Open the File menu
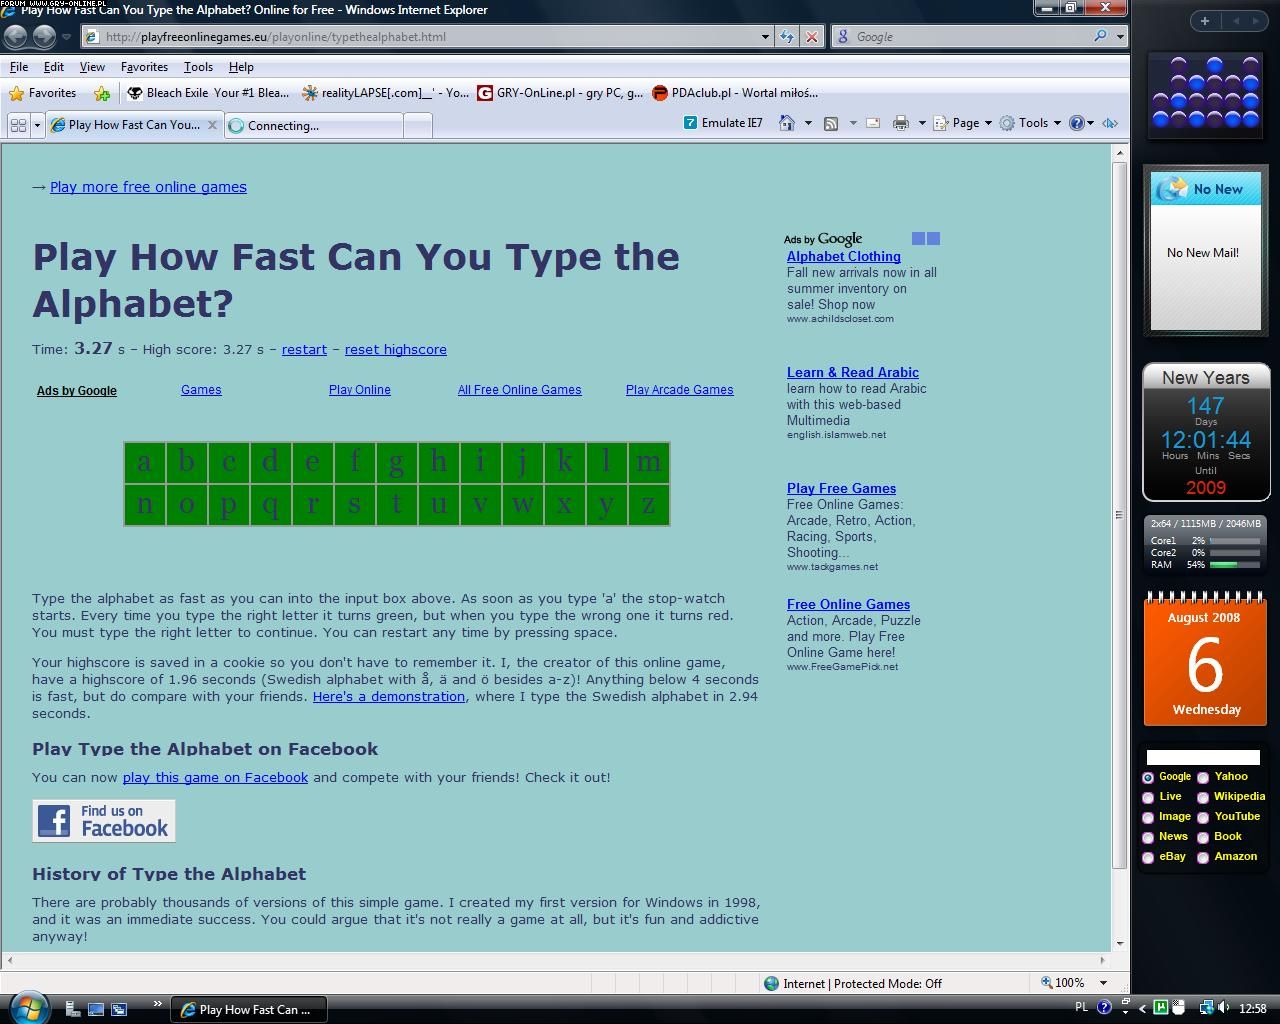 click(x=19, y=67)
